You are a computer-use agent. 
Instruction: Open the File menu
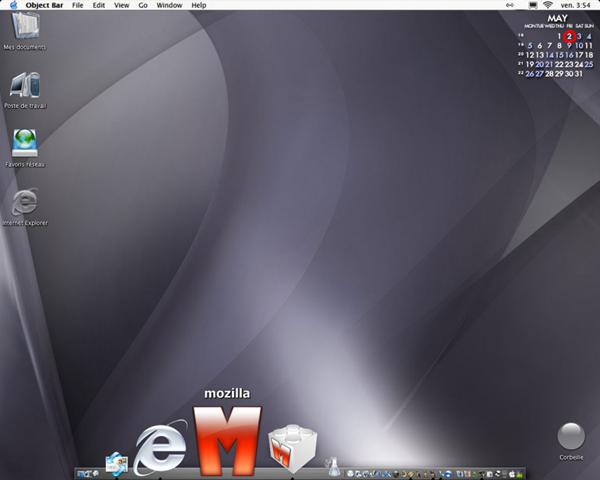pos(78,5)
